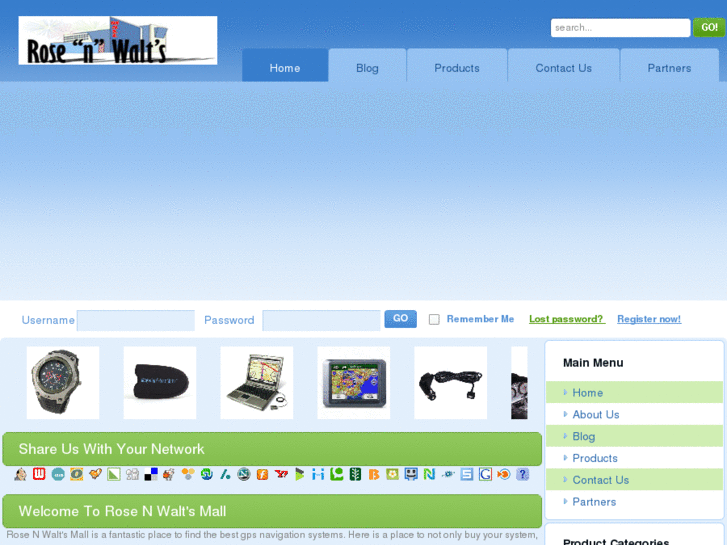Click into the Username field
The width and height of the screenshot is (727, 545).
[x=136, y=321]
